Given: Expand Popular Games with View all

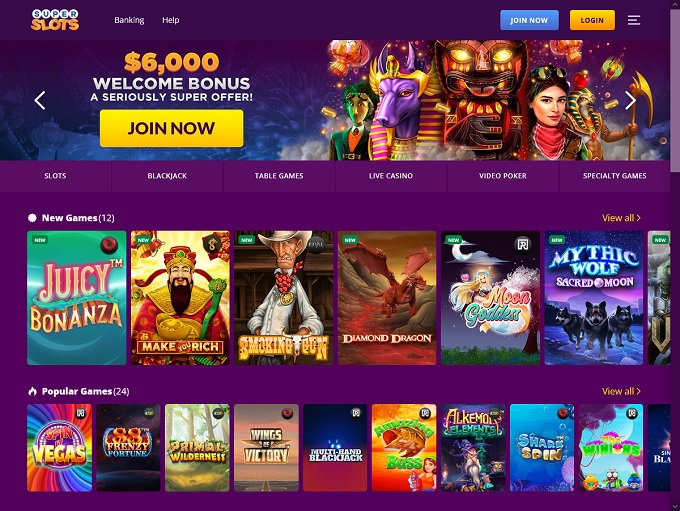Looking at the screenshot, I should pos(621,391).
